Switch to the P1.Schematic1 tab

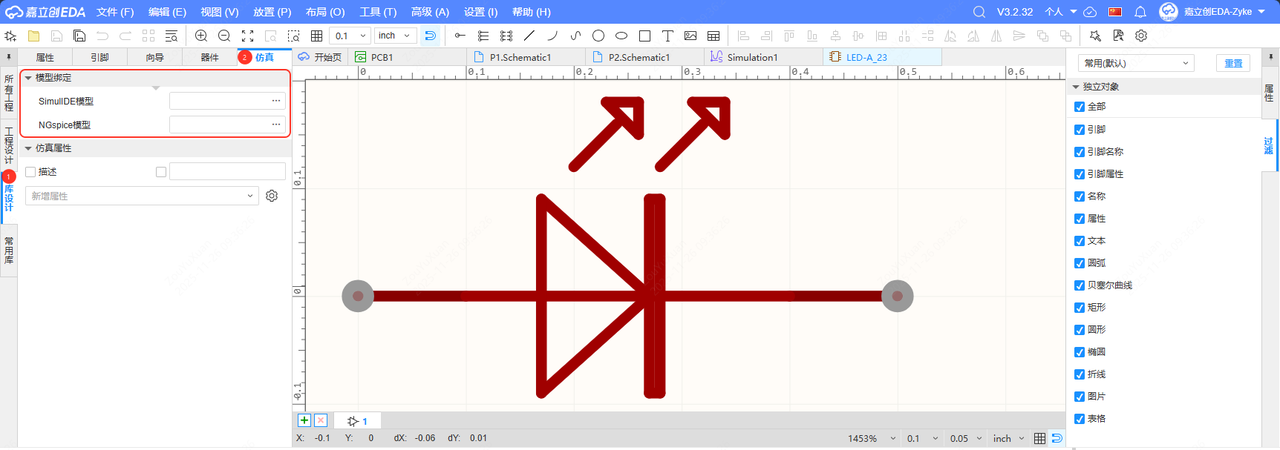[520, 58]
